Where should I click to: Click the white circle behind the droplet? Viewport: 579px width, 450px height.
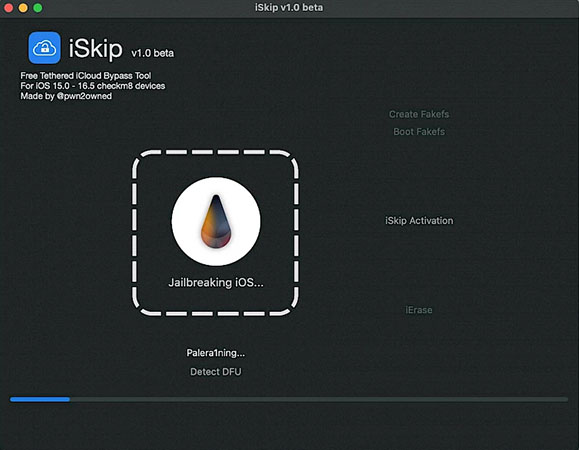click(x=216, y=221)
